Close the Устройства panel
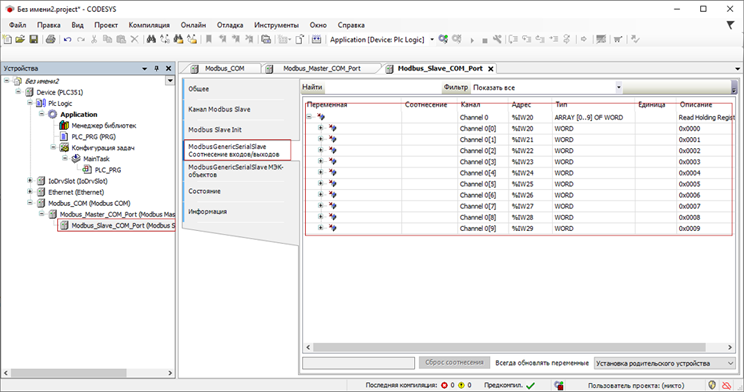Screen dimensions: 744x392 pos(168,68)
